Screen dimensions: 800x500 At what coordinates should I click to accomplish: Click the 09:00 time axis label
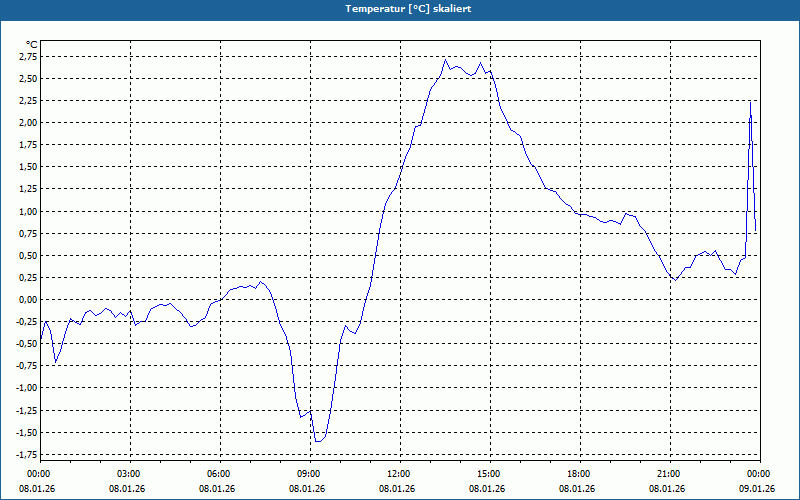(x=310, y=474)
